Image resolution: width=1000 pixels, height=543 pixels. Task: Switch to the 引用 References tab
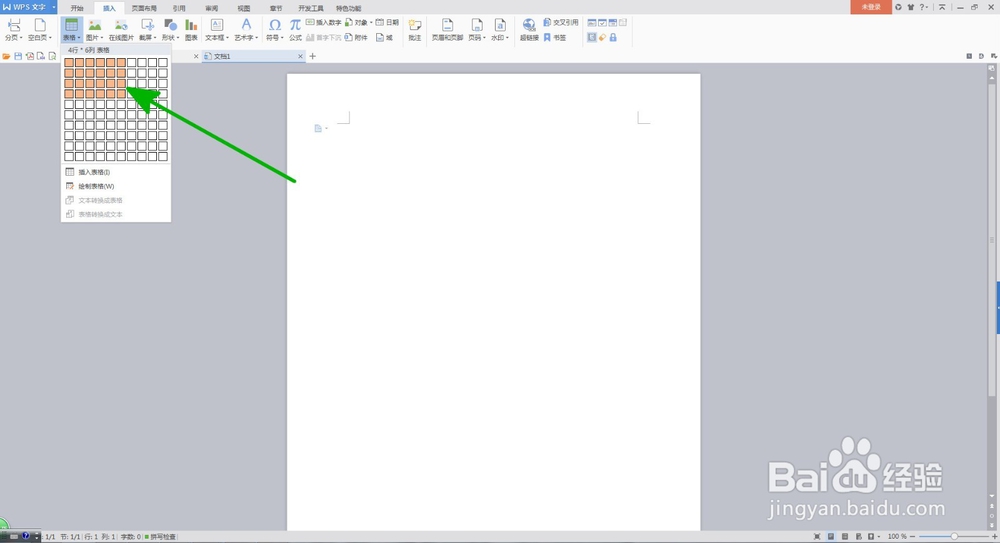coord(179,8)
